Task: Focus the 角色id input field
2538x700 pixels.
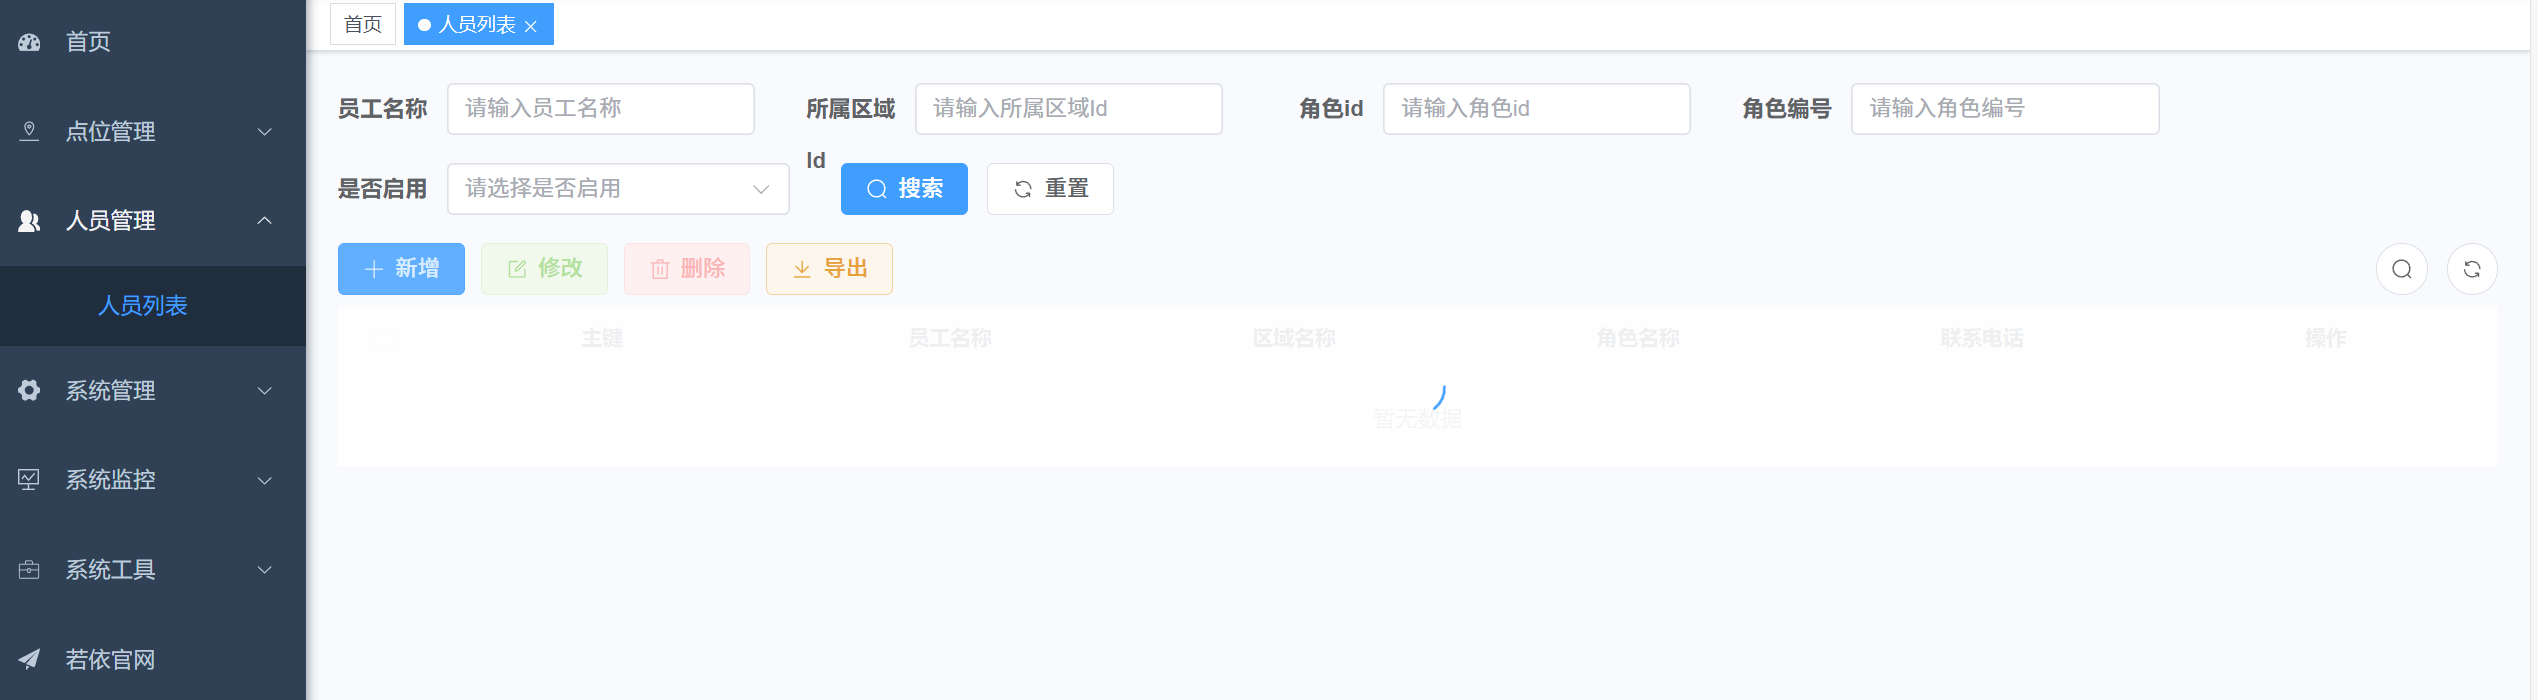Action: (x=1537, y=109)
